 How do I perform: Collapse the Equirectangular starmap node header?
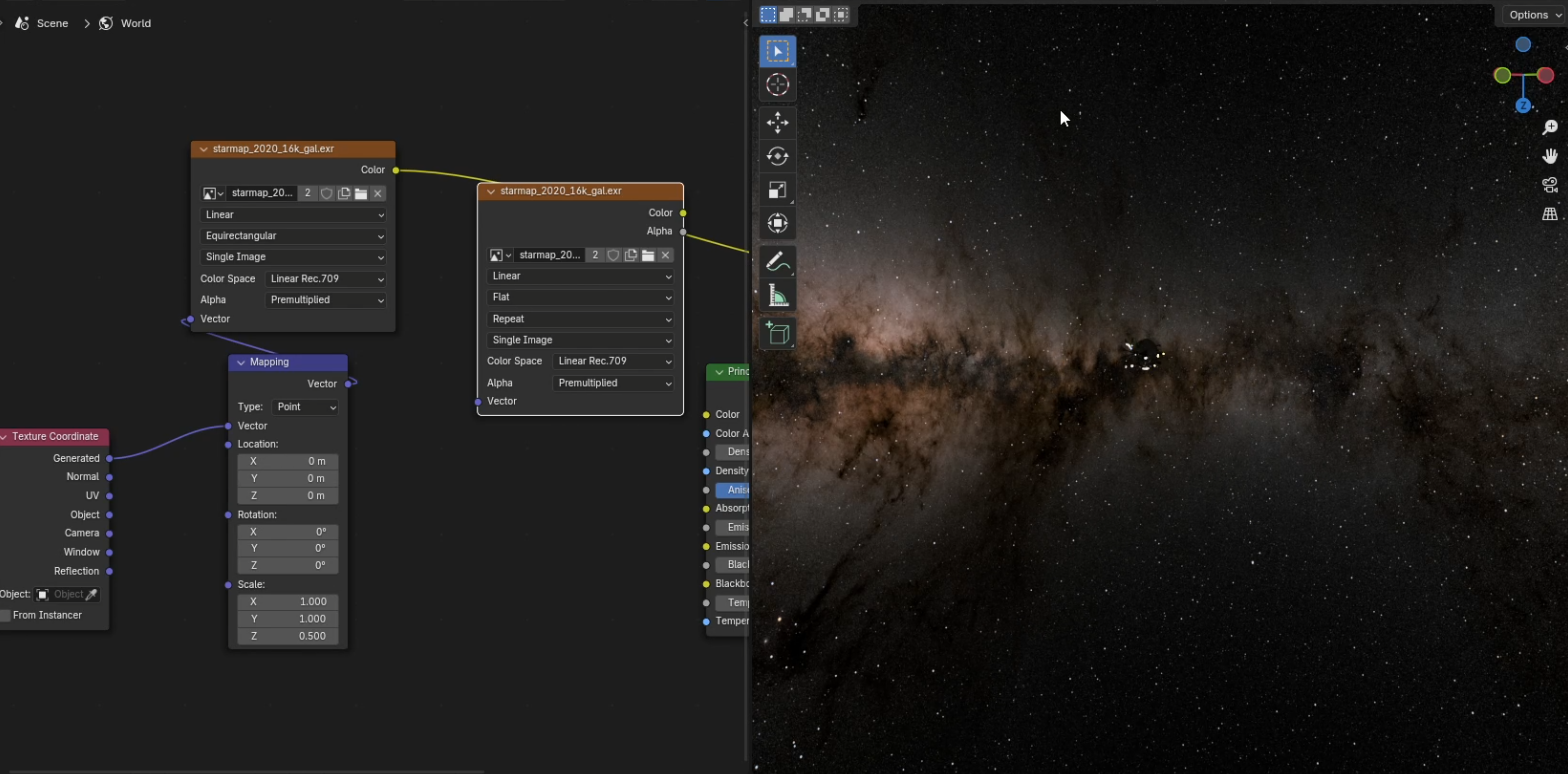(x=203, y=149)
